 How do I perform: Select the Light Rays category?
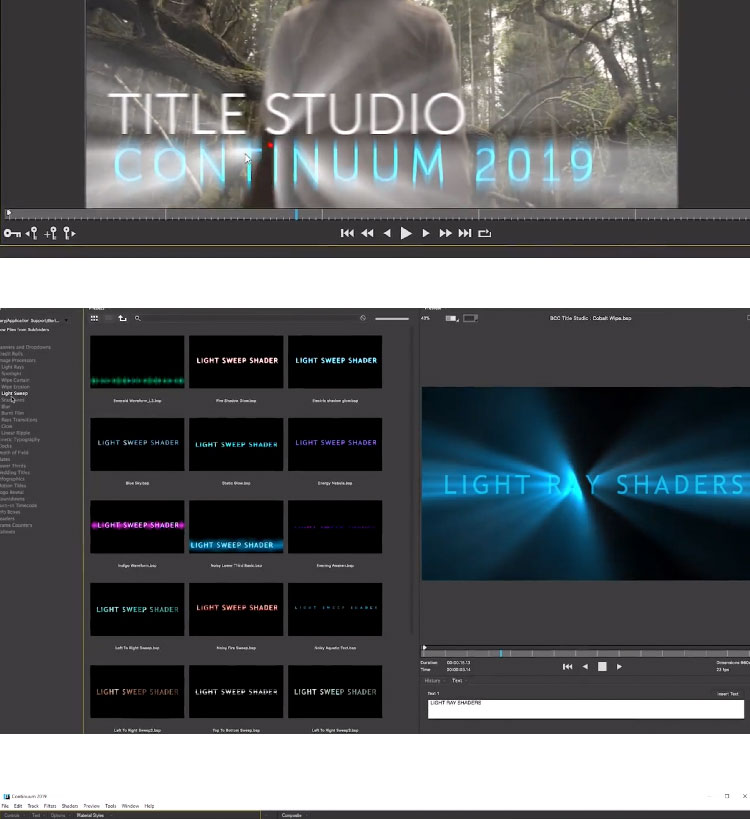coord(13,367)
